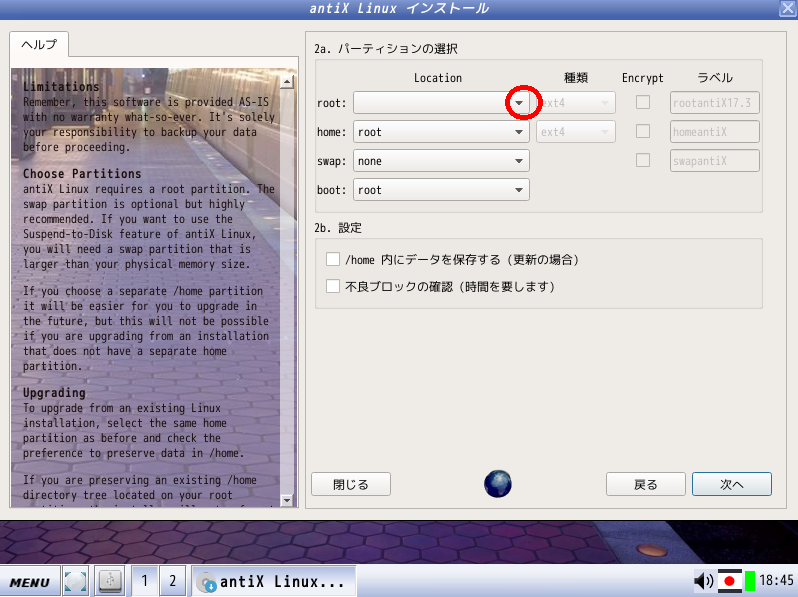Click the USB eject icon in taskbar
This screenshot has height=597, width=798.
[x=110, y=581]
